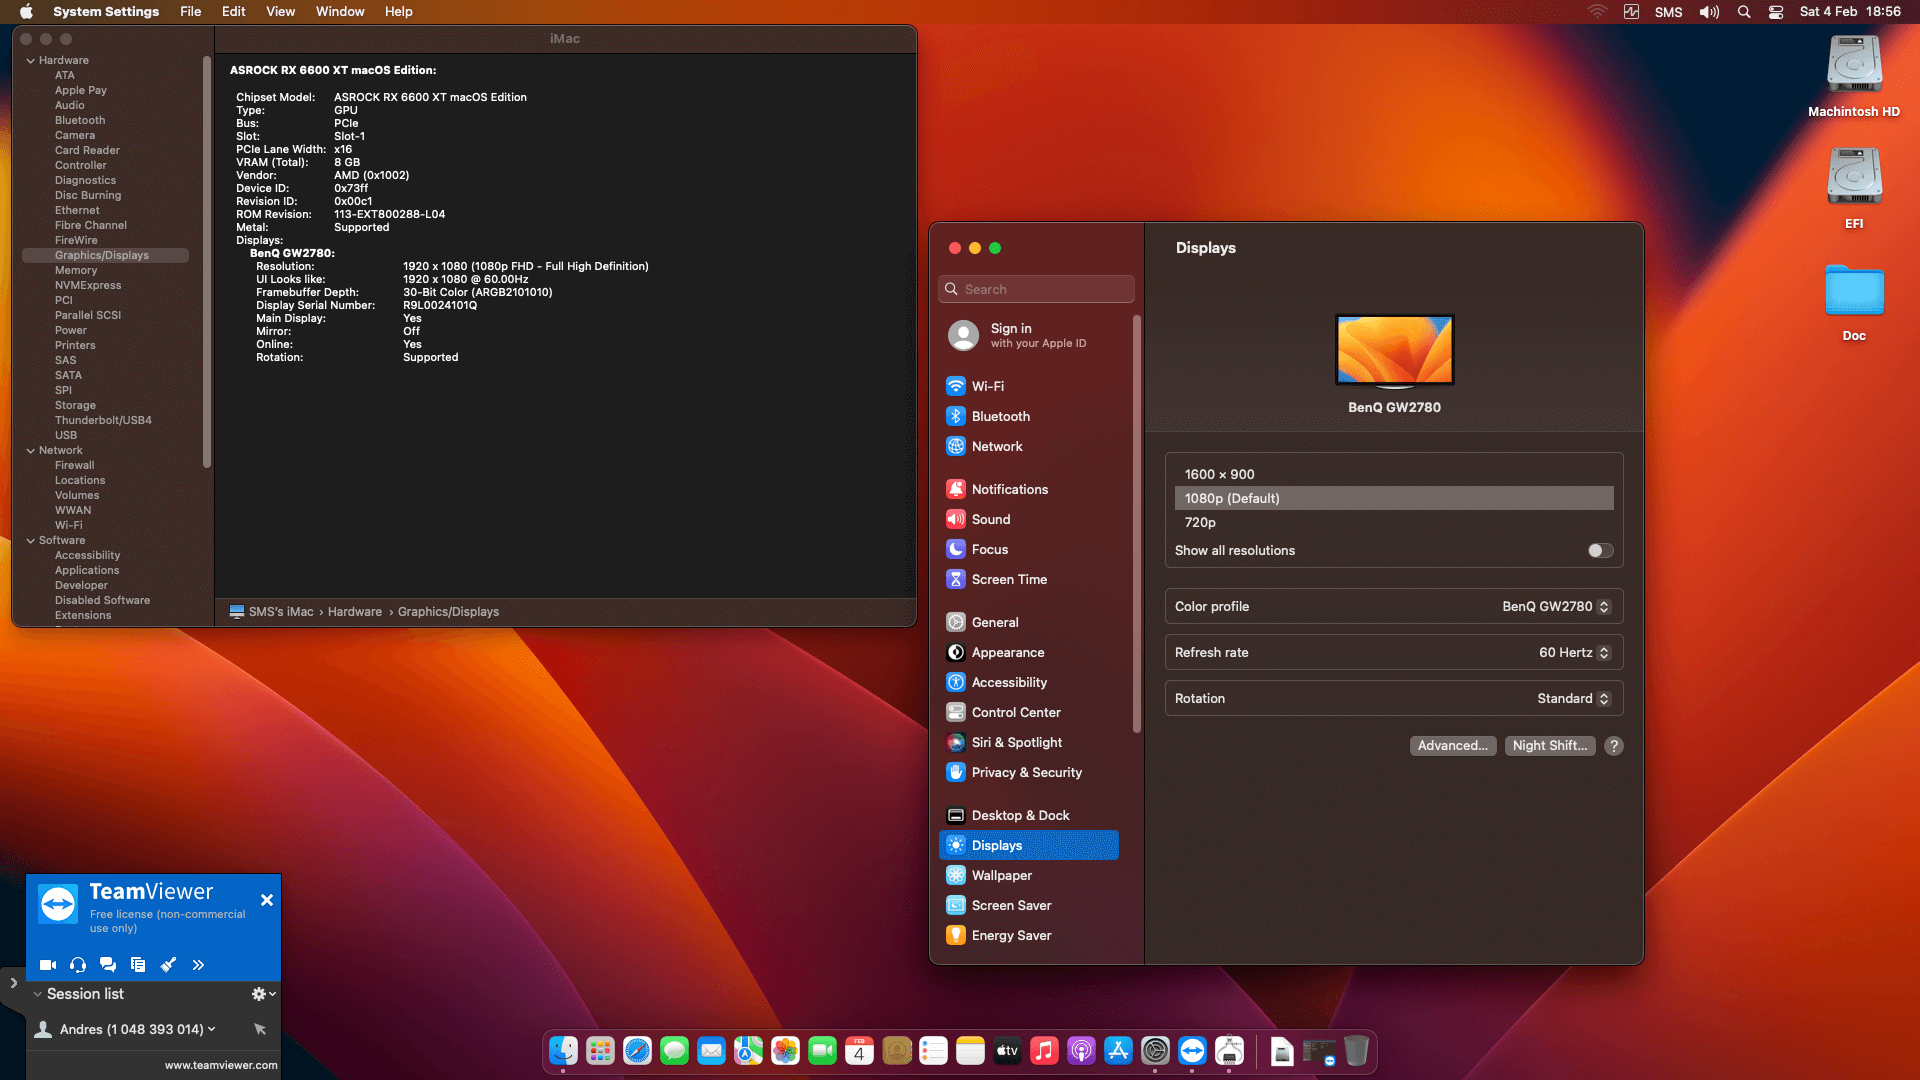Image resolution: width=1920 pixels, height=1080 pixels.
Task: Open TeamViewer chat bubbles icon
Action: coord(108,965)
